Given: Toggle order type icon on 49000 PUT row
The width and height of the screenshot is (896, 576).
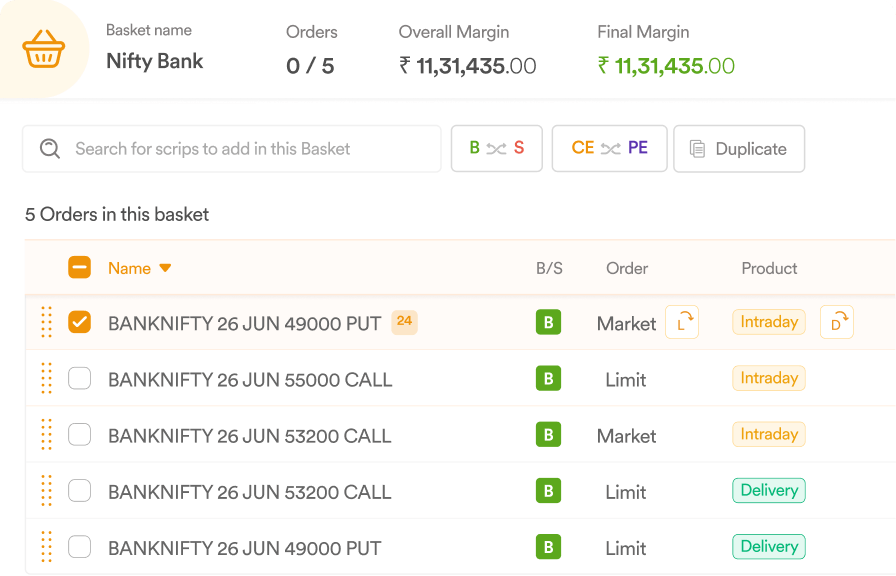Looking at the screenshot, I should [x=682, y=322].
